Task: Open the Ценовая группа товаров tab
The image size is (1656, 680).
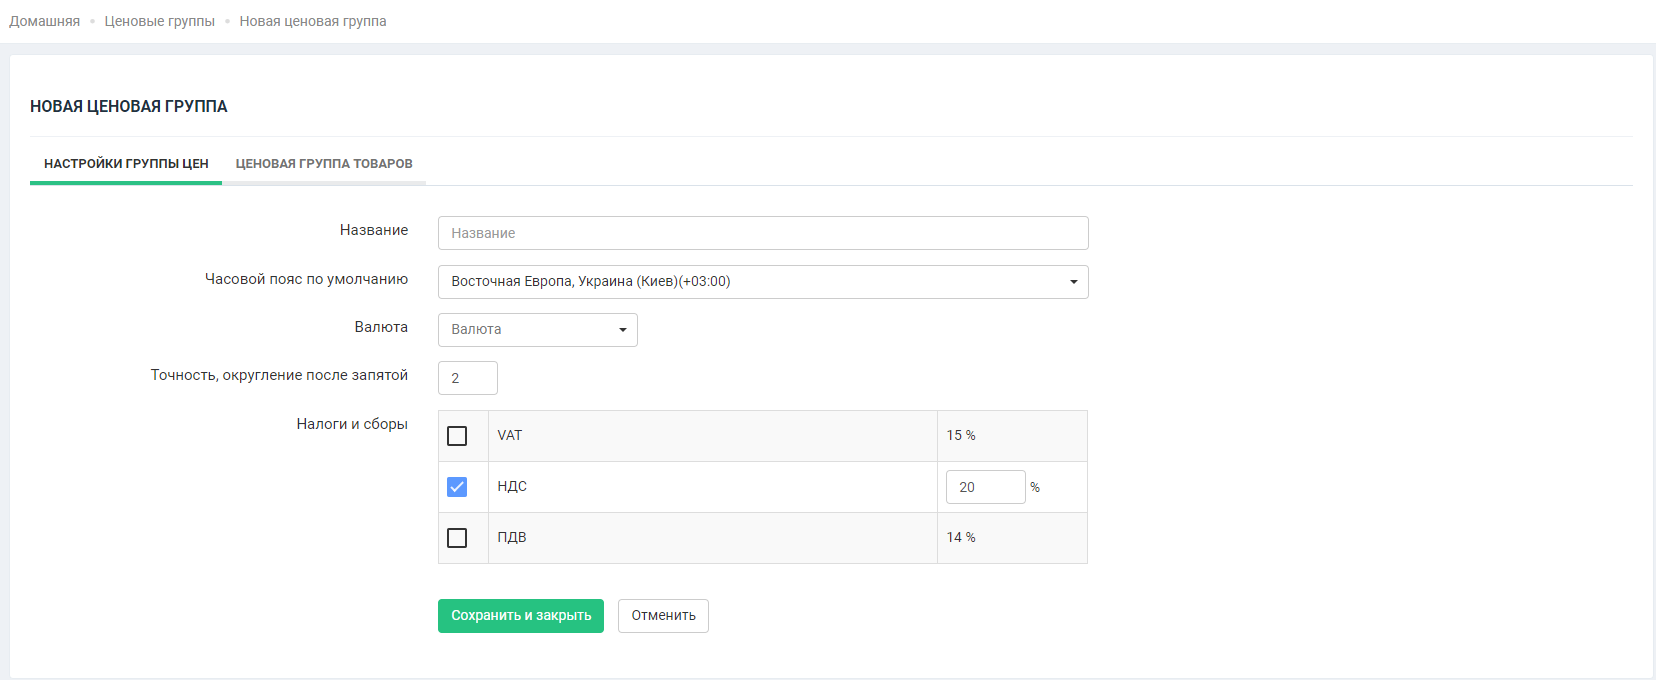Action: pos(324,164)
